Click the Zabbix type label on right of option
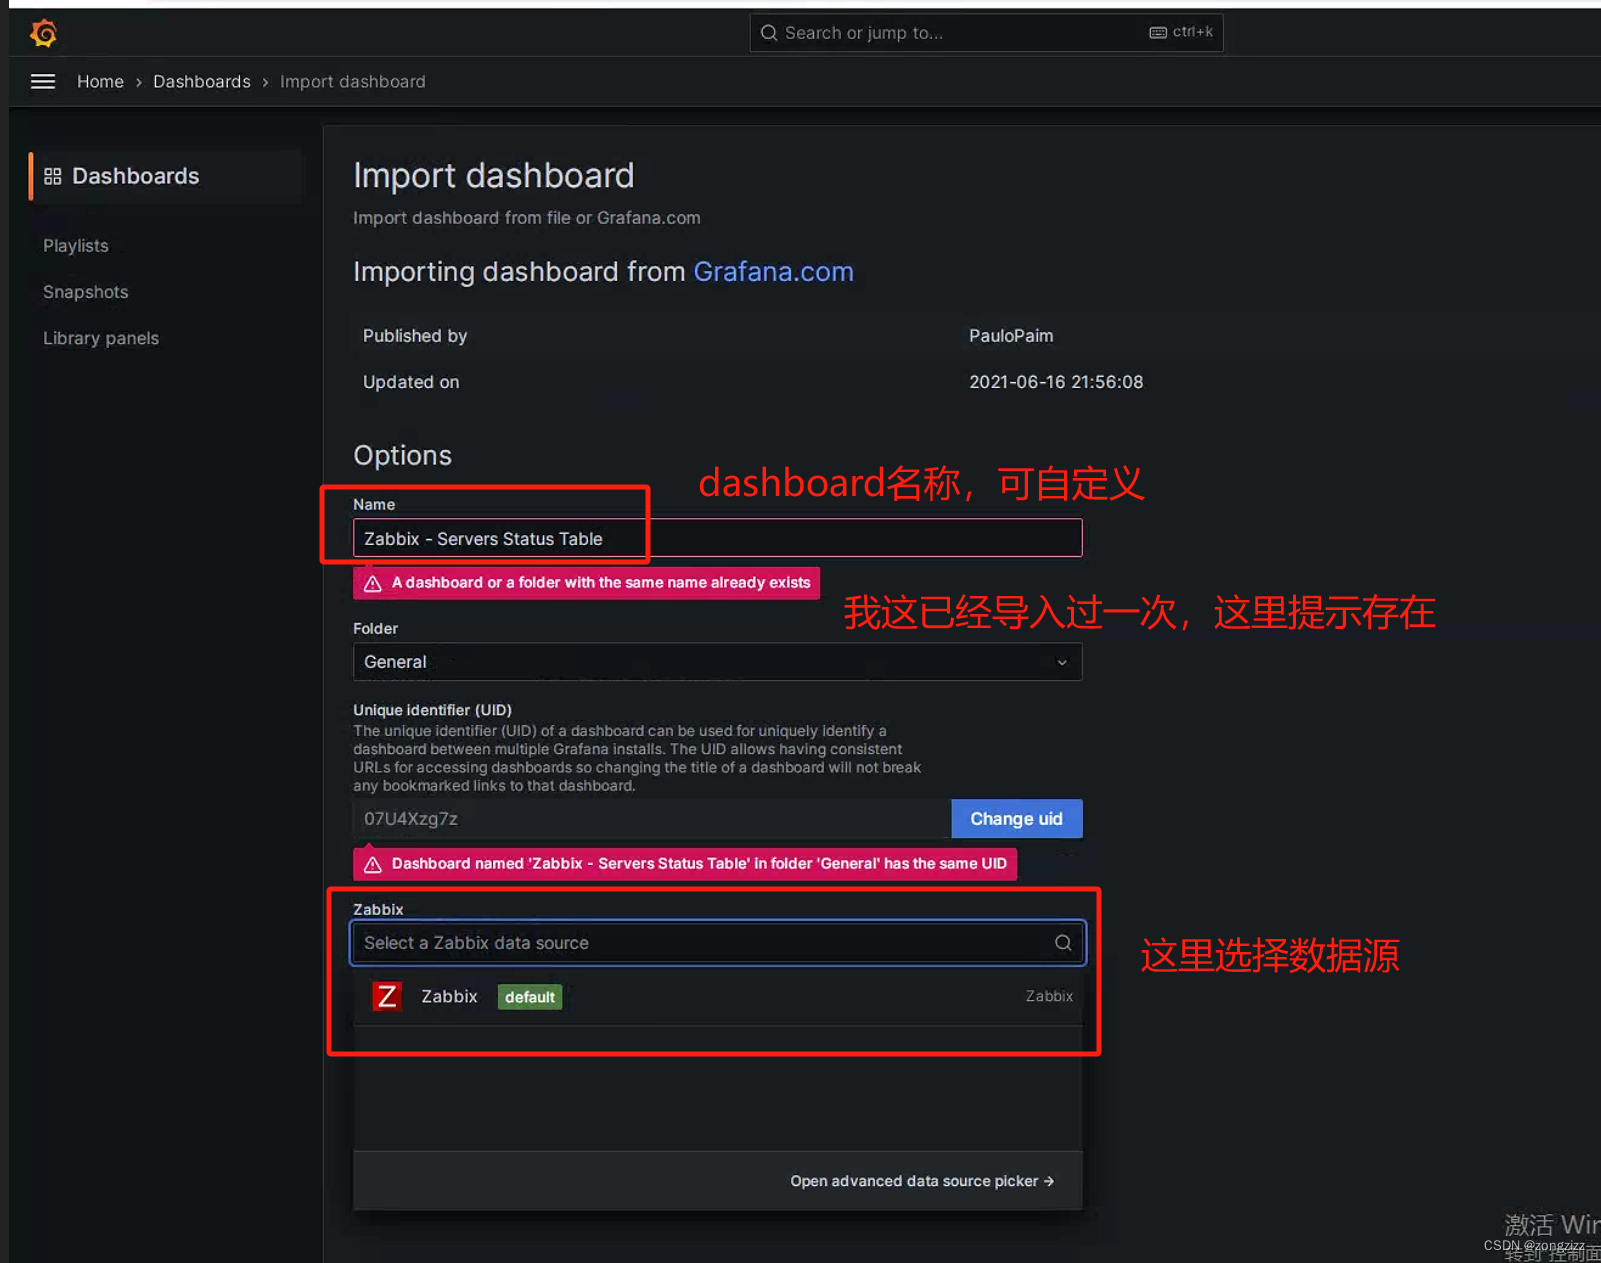1601x1263 pixels. [1049, 996]
